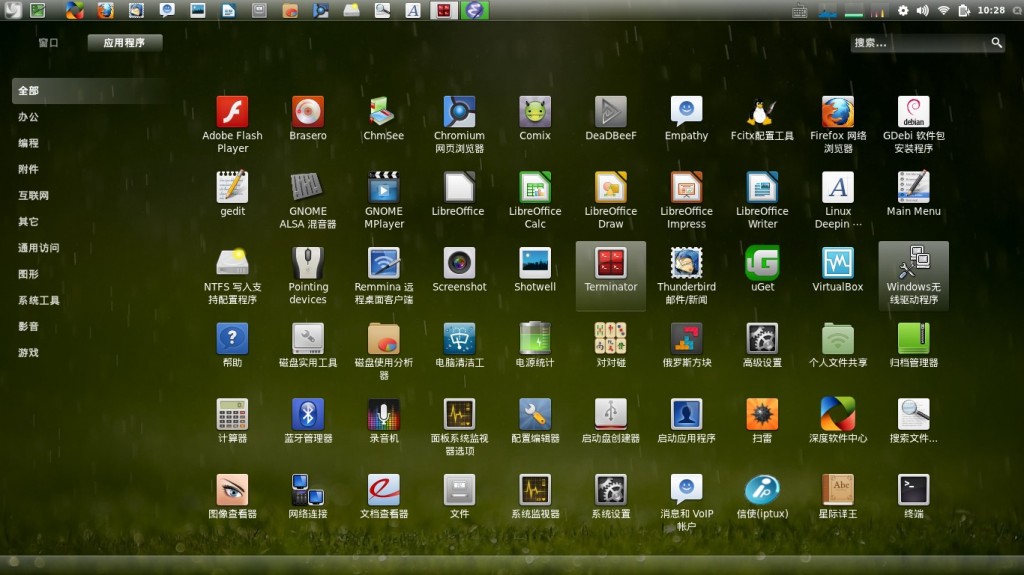1024x575 pixels.
Task: Launch Remmina remote desktop client
Action: (383, 276)
